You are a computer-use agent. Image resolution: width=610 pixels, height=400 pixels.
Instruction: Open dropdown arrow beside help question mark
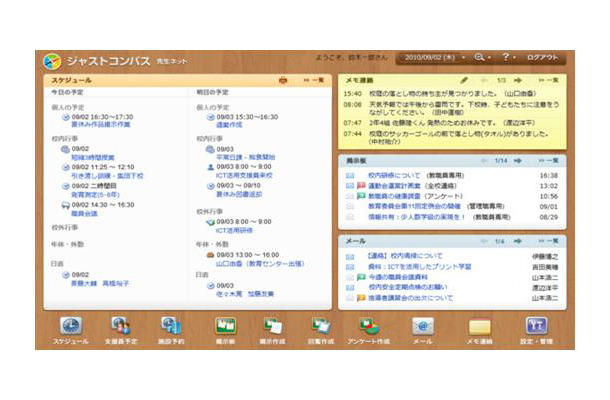click(514, 58)
